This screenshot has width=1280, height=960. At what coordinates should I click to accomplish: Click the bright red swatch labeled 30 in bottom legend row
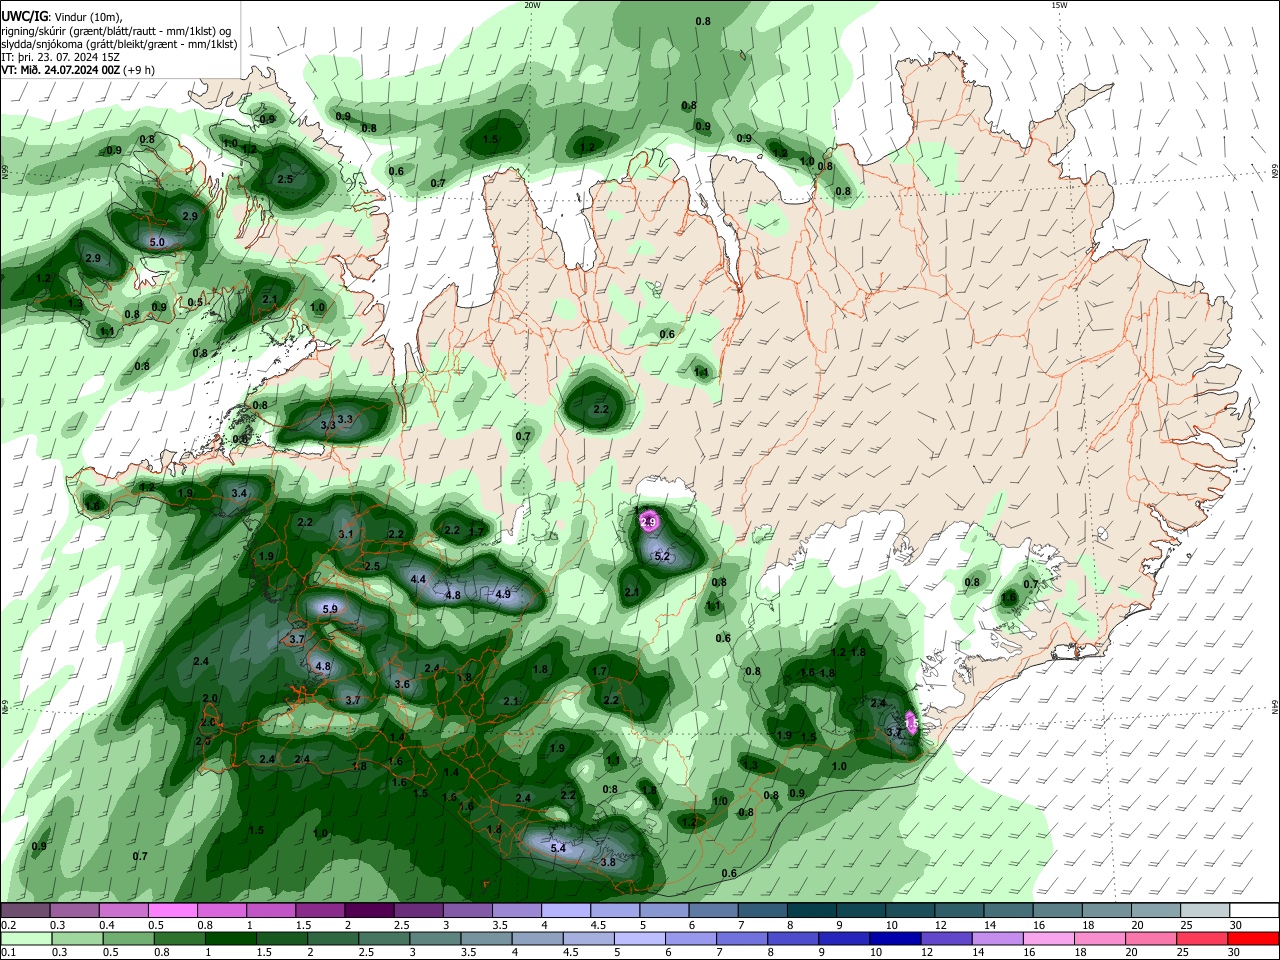pos(1254,938)
